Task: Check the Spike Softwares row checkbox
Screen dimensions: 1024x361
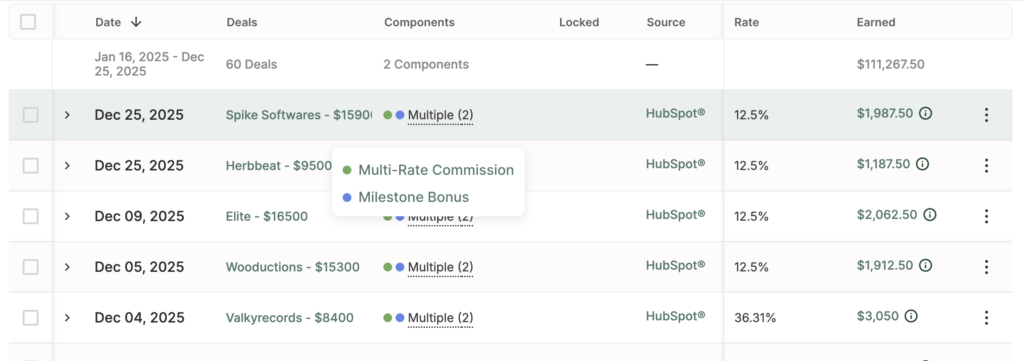Action: (x=31, y=115)
